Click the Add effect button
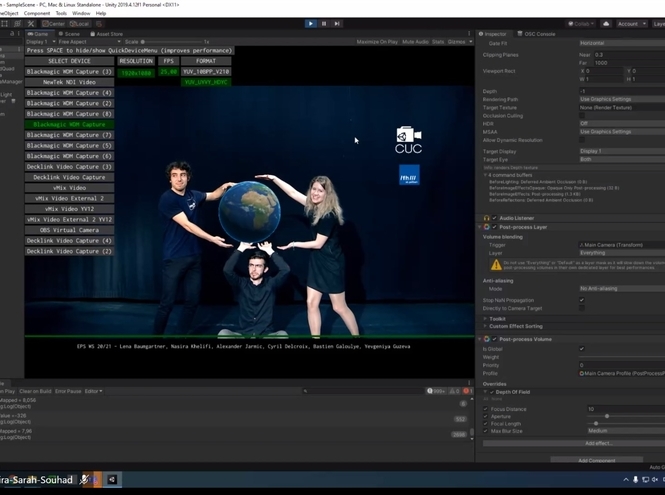Viewport: 665px width, 495px height. tap(597, 443)
